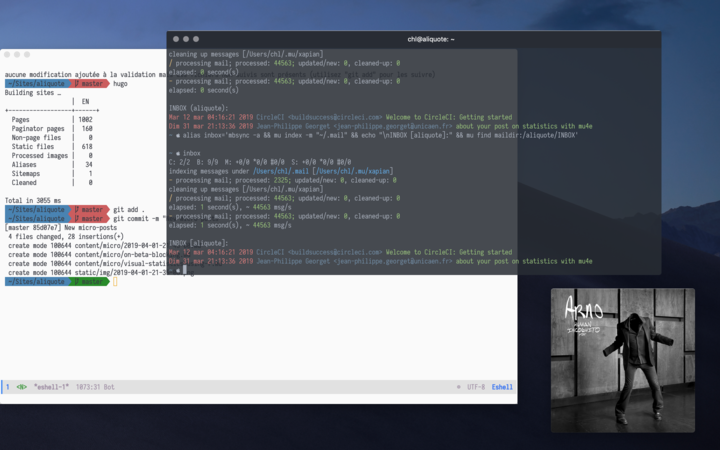Click the <N> evil state indicator
720x450 pixels.
21,387
